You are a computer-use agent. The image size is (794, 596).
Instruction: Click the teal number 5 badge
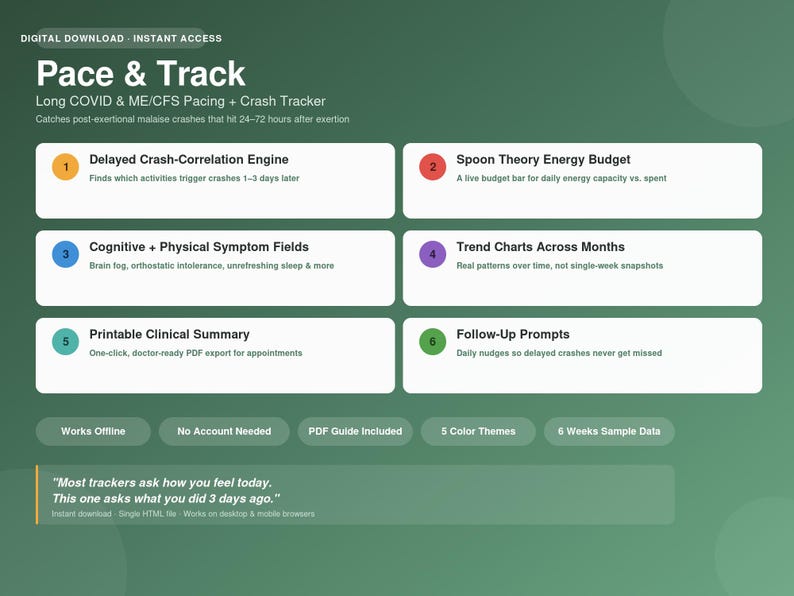point(65,341)
